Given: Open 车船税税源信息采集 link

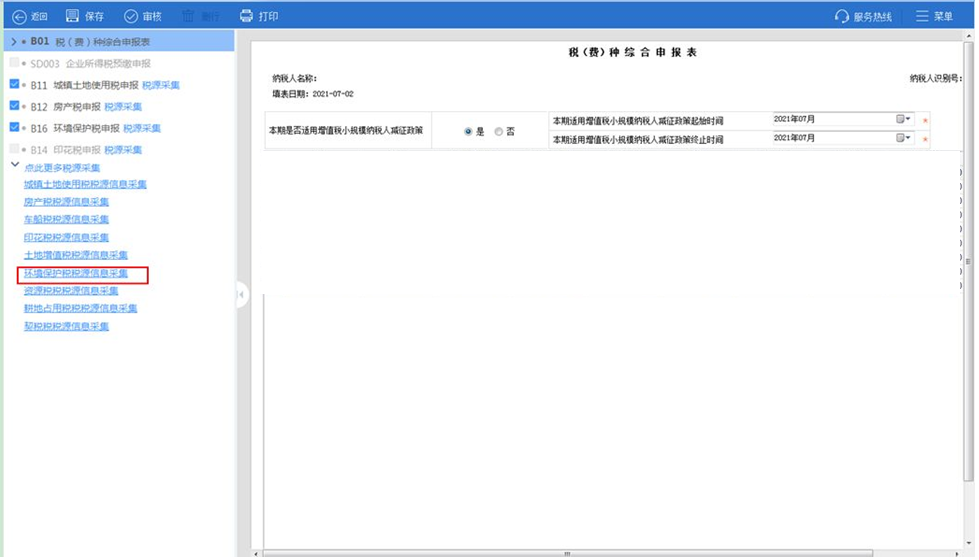Looking at the screenshot, I should [x=66, y=219].
